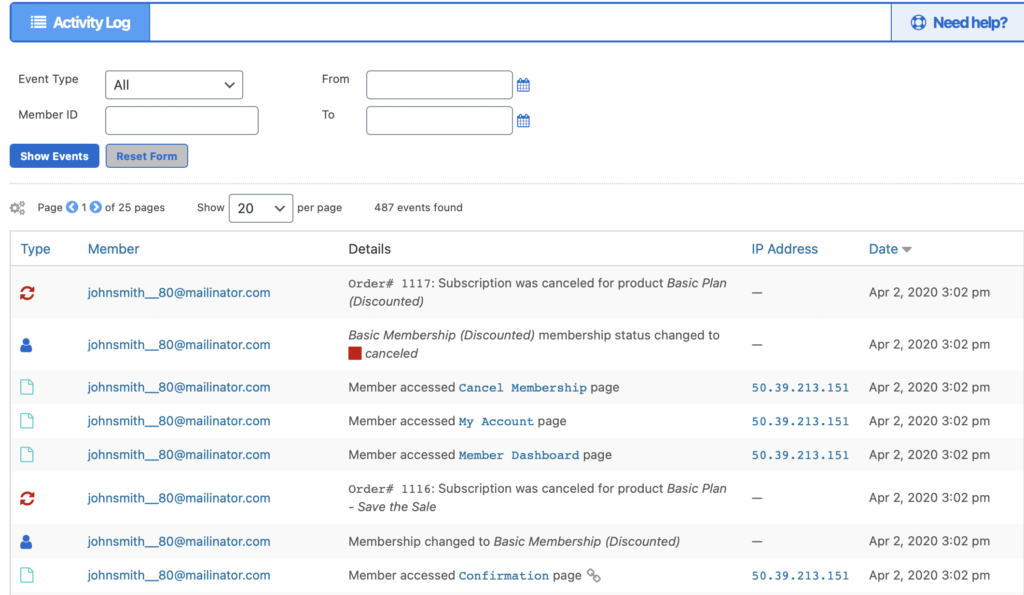
Task: Click the user icon in status changed to canceled row
Action: tap(26, 345)
